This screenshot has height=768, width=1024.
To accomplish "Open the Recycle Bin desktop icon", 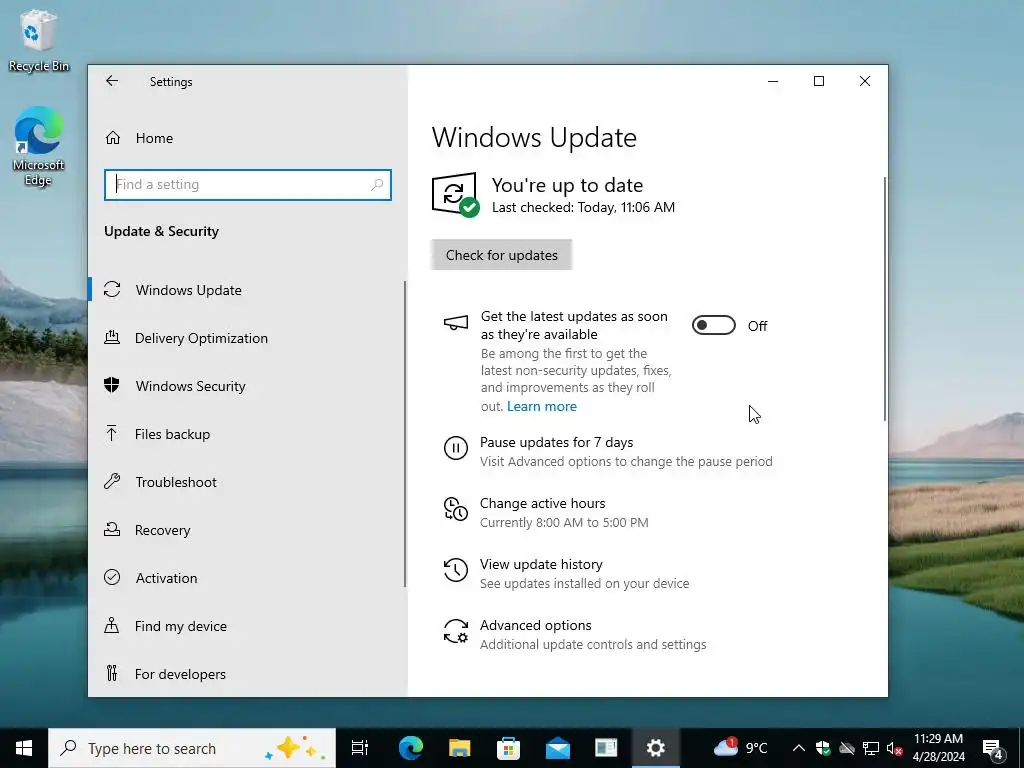I will pyautogui.click(x=39, y=40).
